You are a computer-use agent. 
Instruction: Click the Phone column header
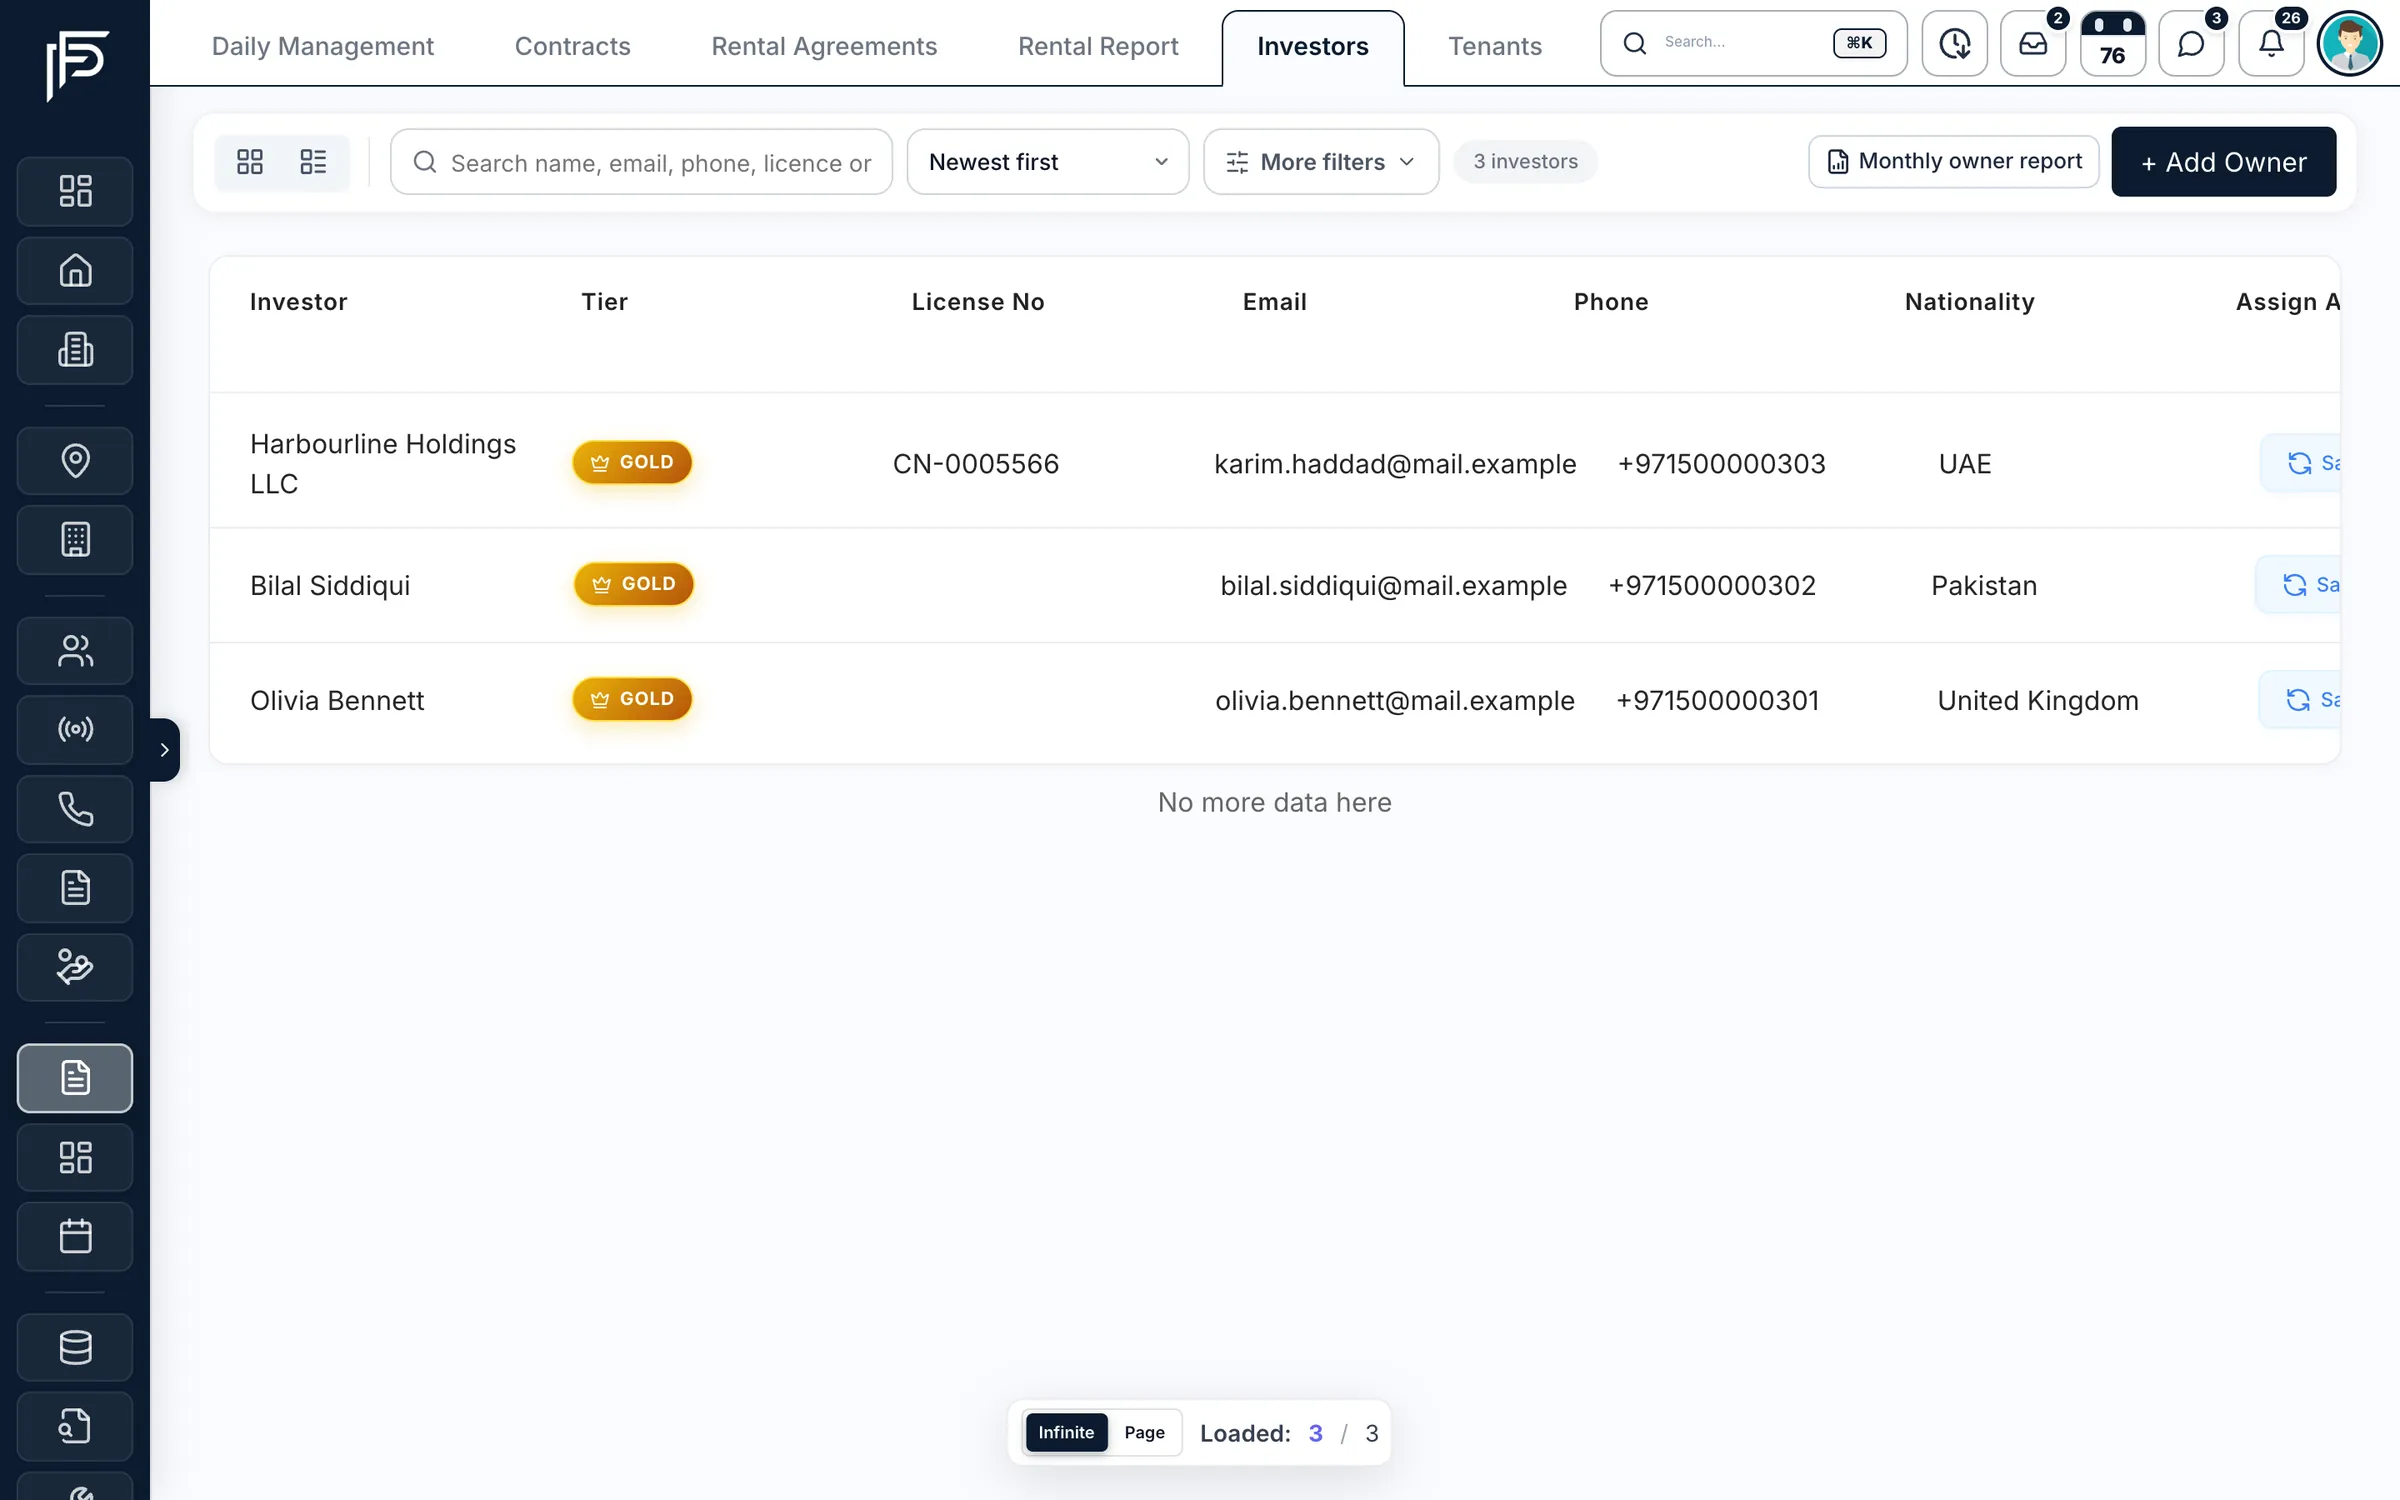(x=1611, y=302)
